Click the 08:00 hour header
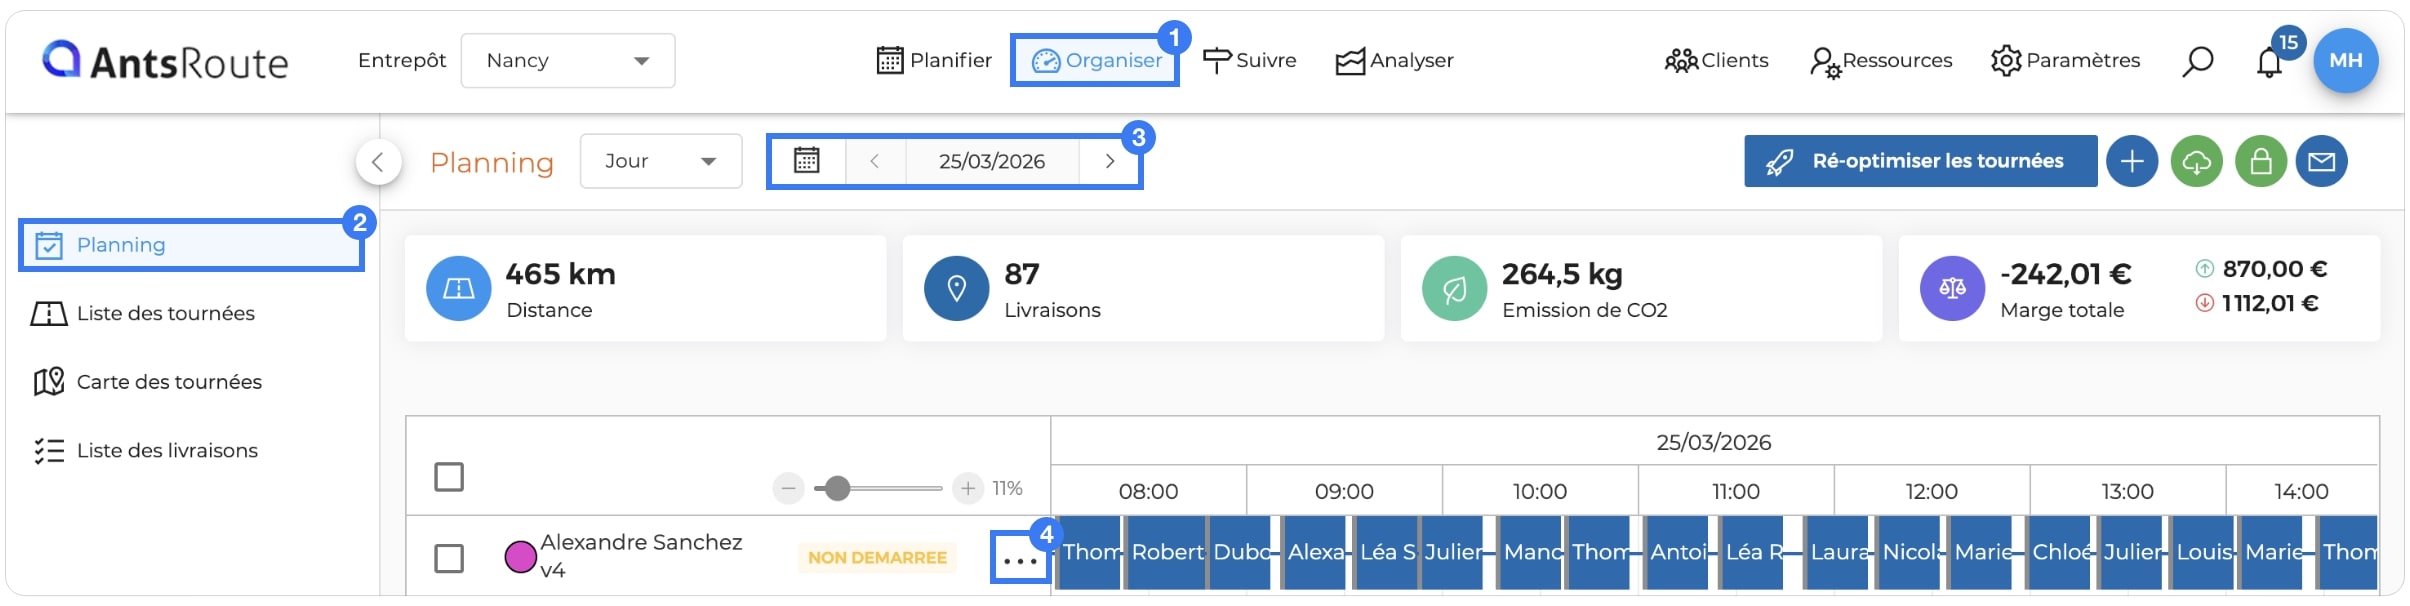The image size is (2410, 606). (x=1148, y=491)
